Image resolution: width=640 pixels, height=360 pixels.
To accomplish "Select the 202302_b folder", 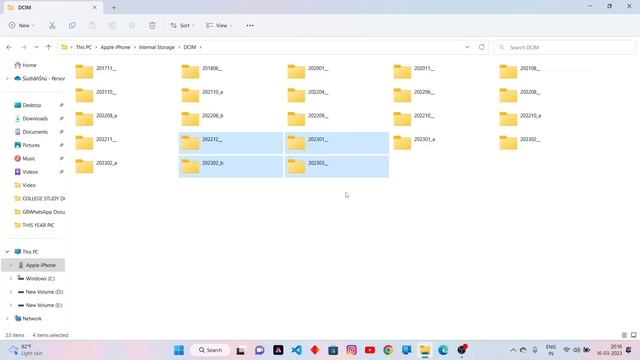I will click(231, 166).
